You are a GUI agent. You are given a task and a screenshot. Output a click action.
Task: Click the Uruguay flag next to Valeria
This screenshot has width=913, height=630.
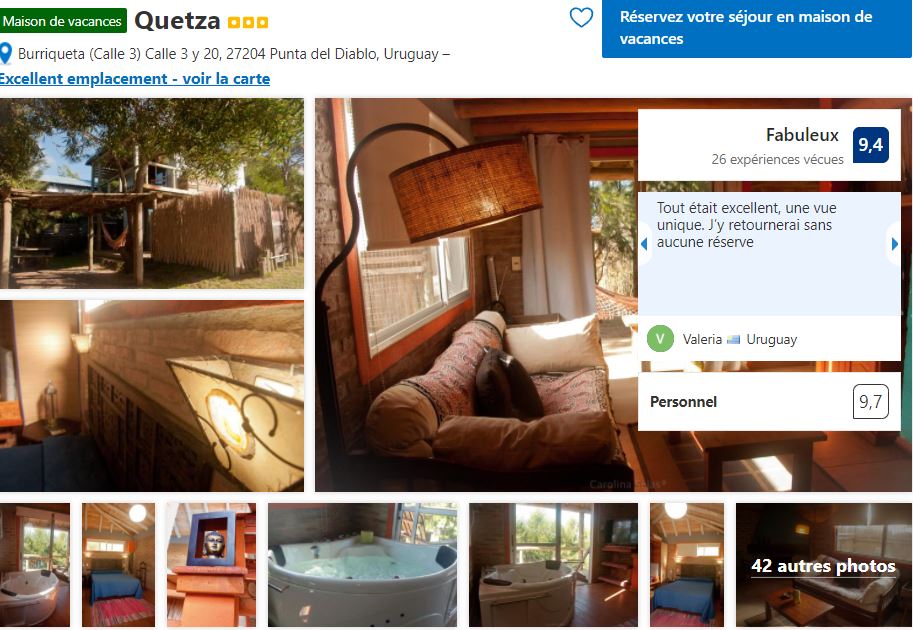pos(734,339)
